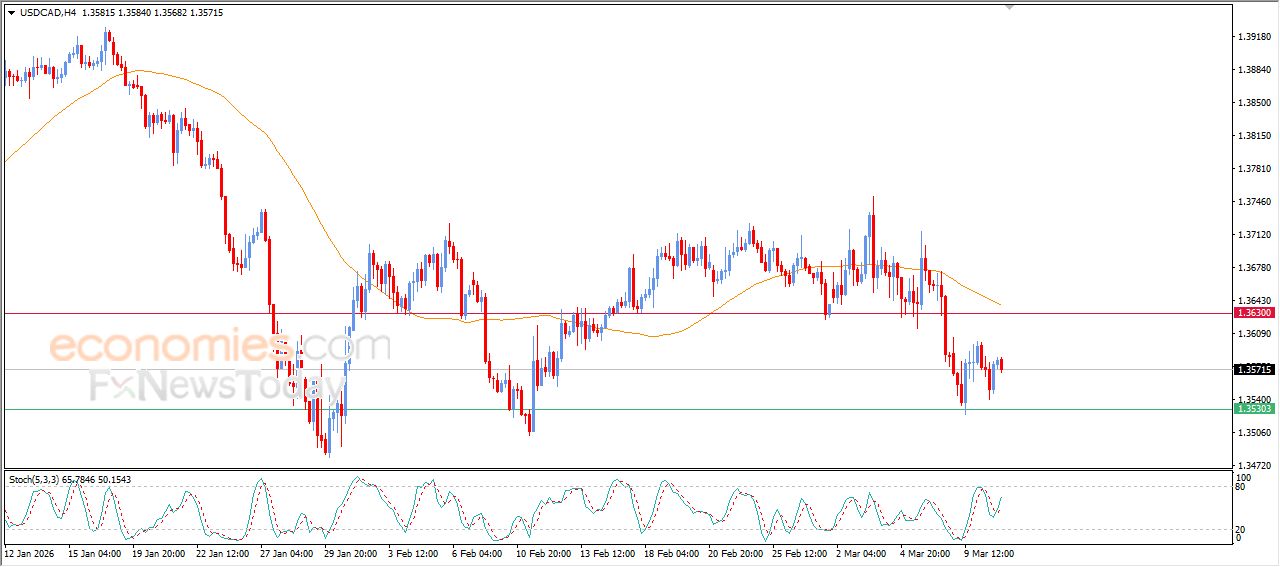The height and width of the screenshot is (567, 1280).
Task: Click the chart shift triangle marker at the top
Action: point(1010,6)
